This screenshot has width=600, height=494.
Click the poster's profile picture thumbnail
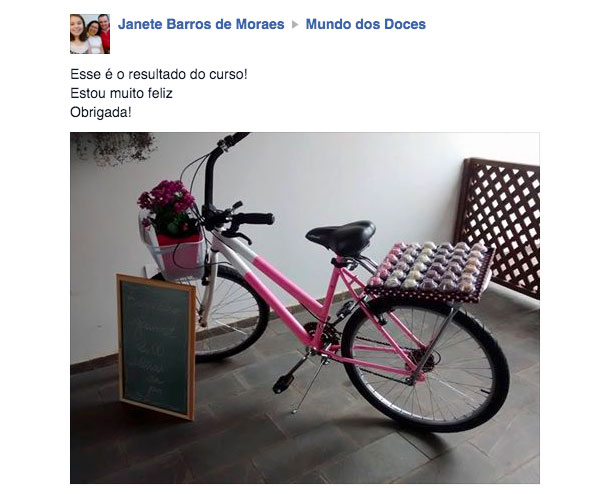point(90,34)
